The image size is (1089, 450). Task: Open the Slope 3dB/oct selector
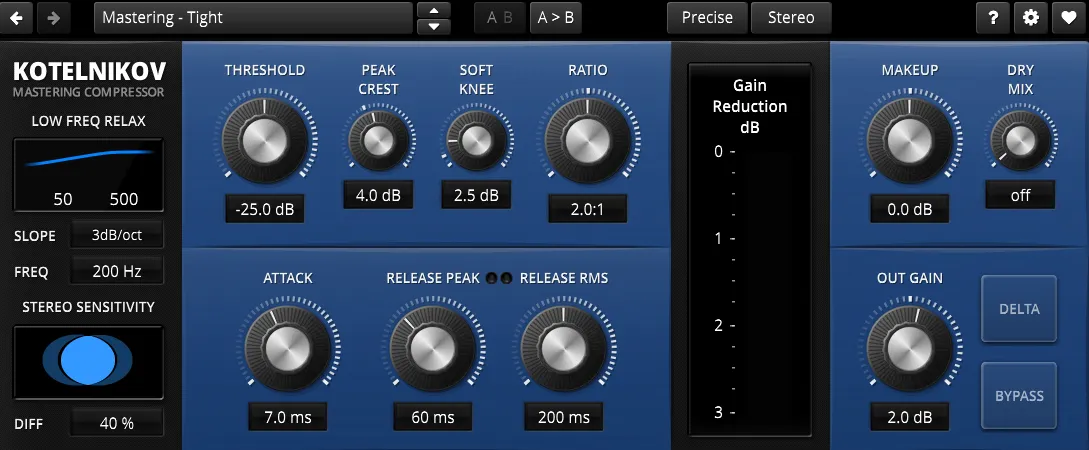tap(117, 235)
